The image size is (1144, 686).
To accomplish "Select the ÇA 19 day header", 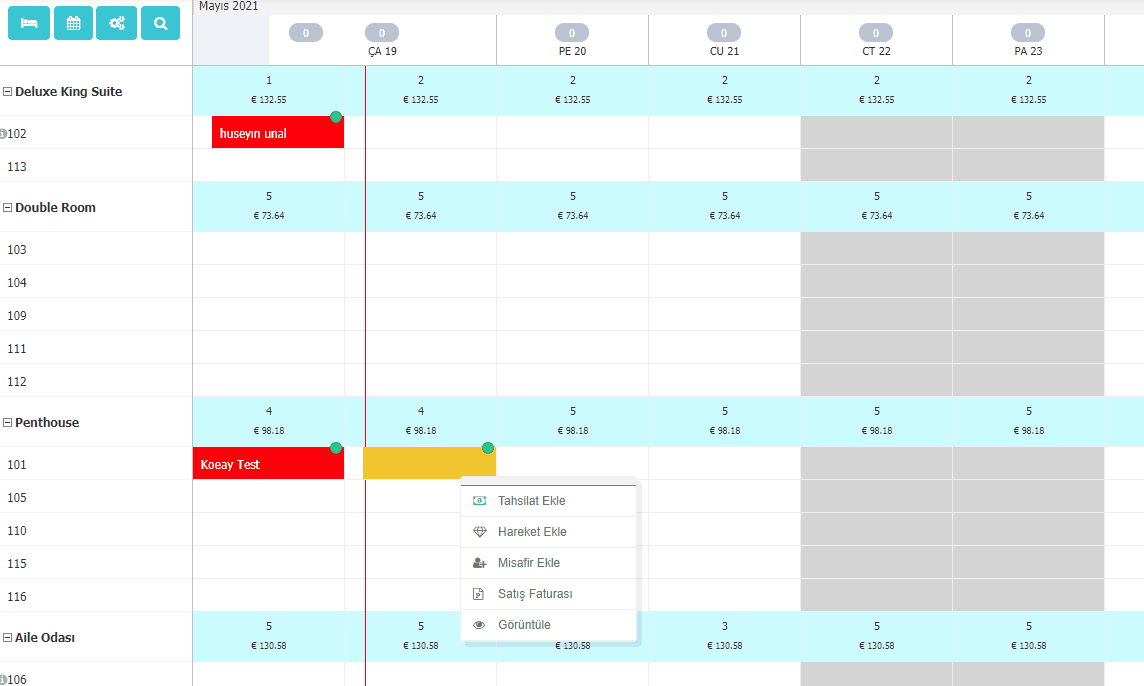I will [382, 52].
